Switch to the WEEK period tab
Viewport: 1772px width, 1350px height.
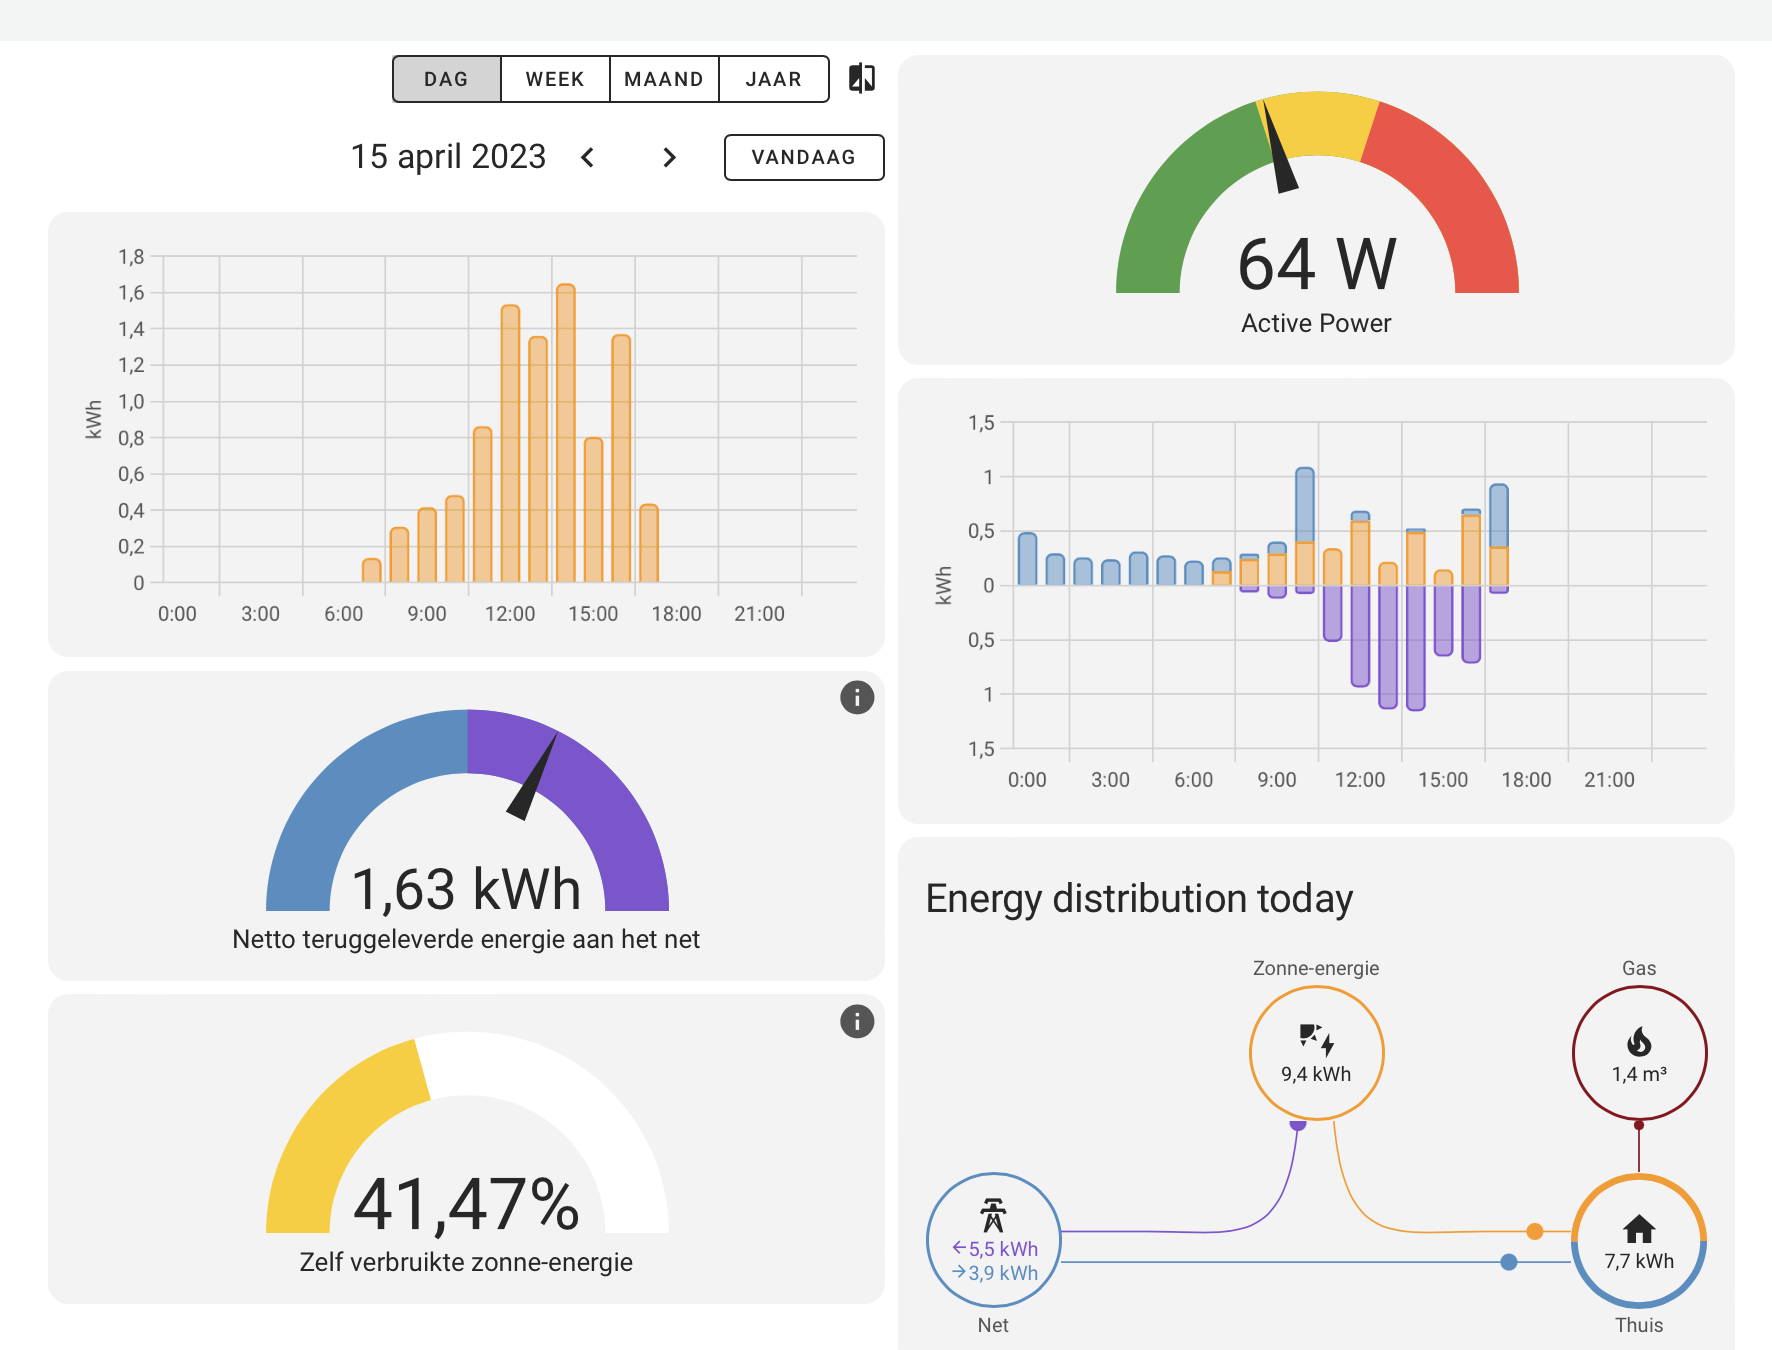point(555,79)
